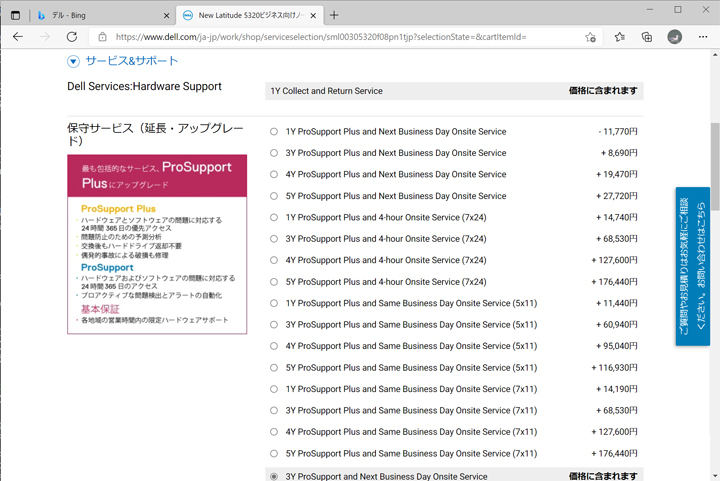This screenshot has width=720, height=481.
Task: Open the blue お問い合わせ side contact tab
Action: tap(692, 266)
